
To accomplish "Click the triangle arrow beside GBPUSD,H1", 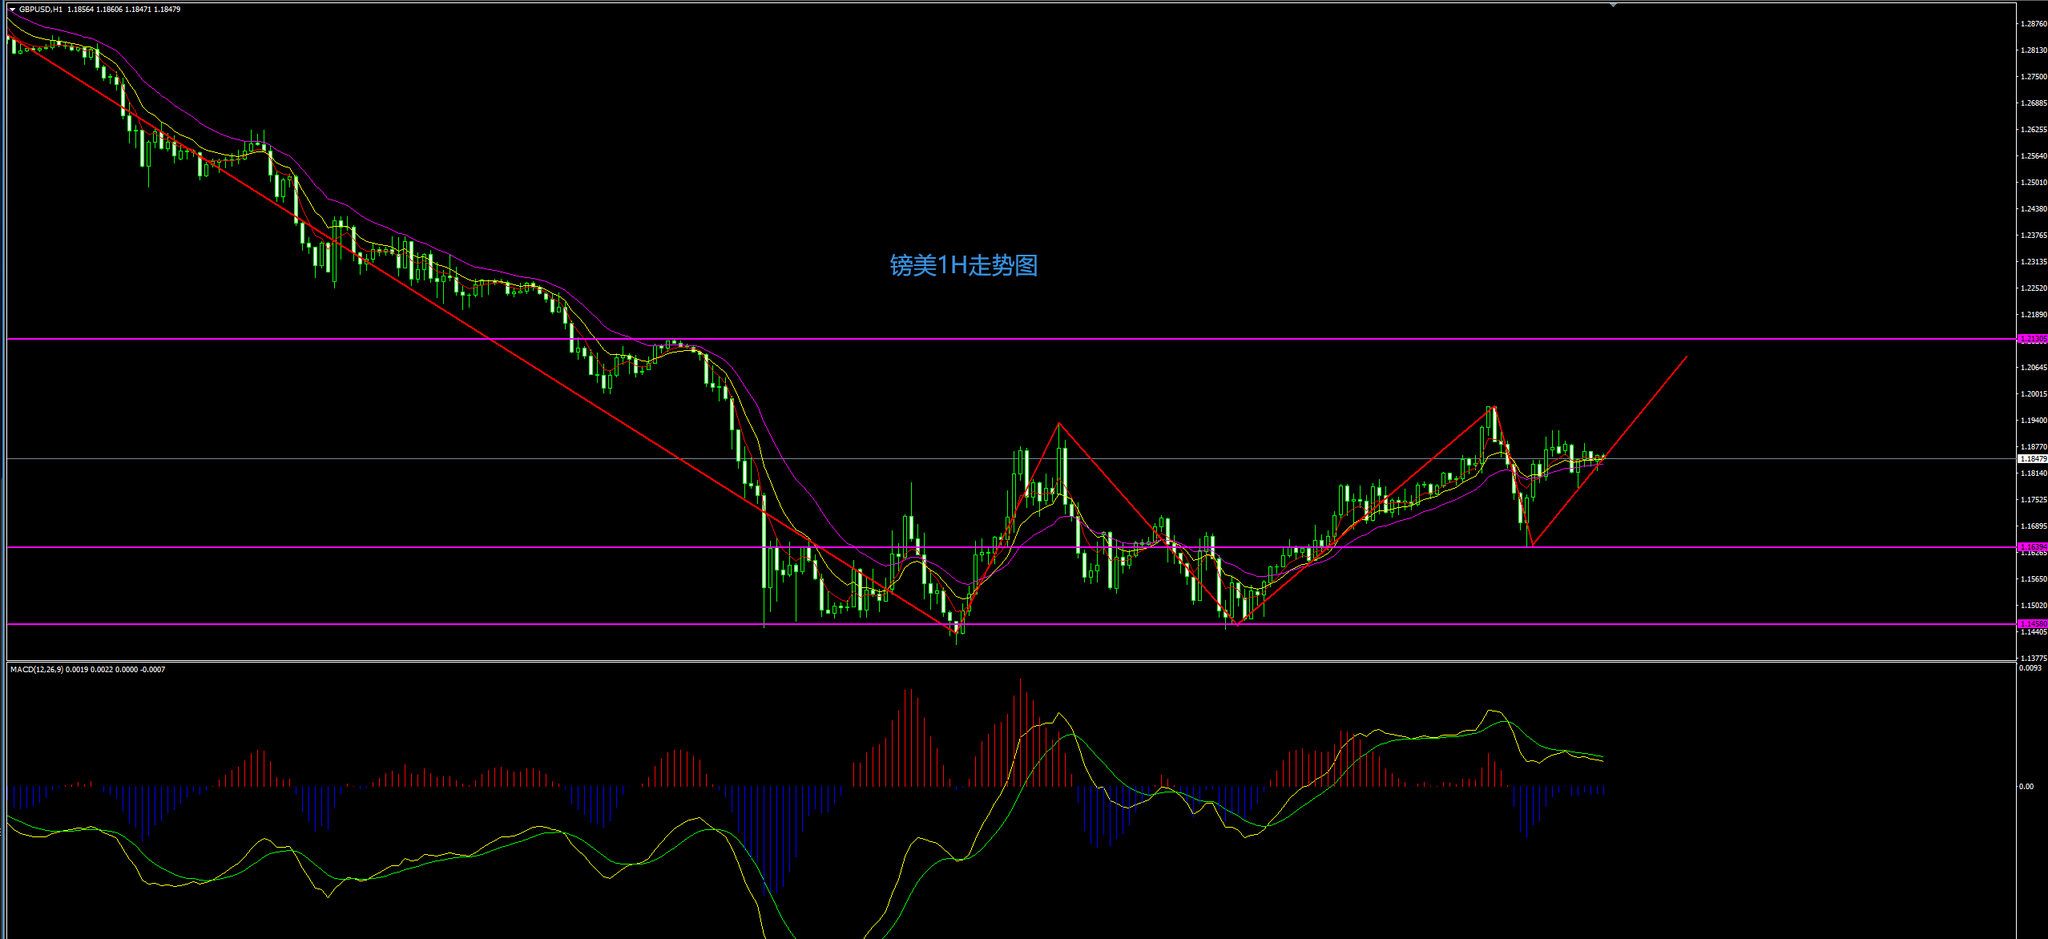I will [13, 9].
